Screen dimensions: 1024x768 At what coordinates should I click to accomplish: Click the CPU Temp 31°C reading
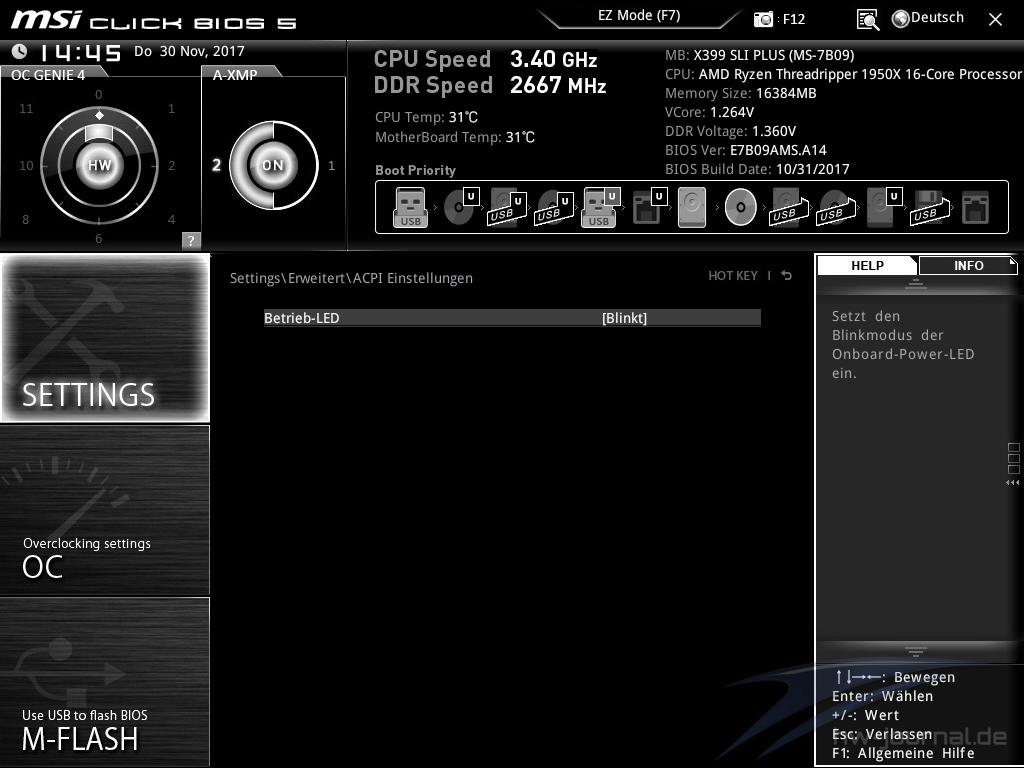coord(426,118)
